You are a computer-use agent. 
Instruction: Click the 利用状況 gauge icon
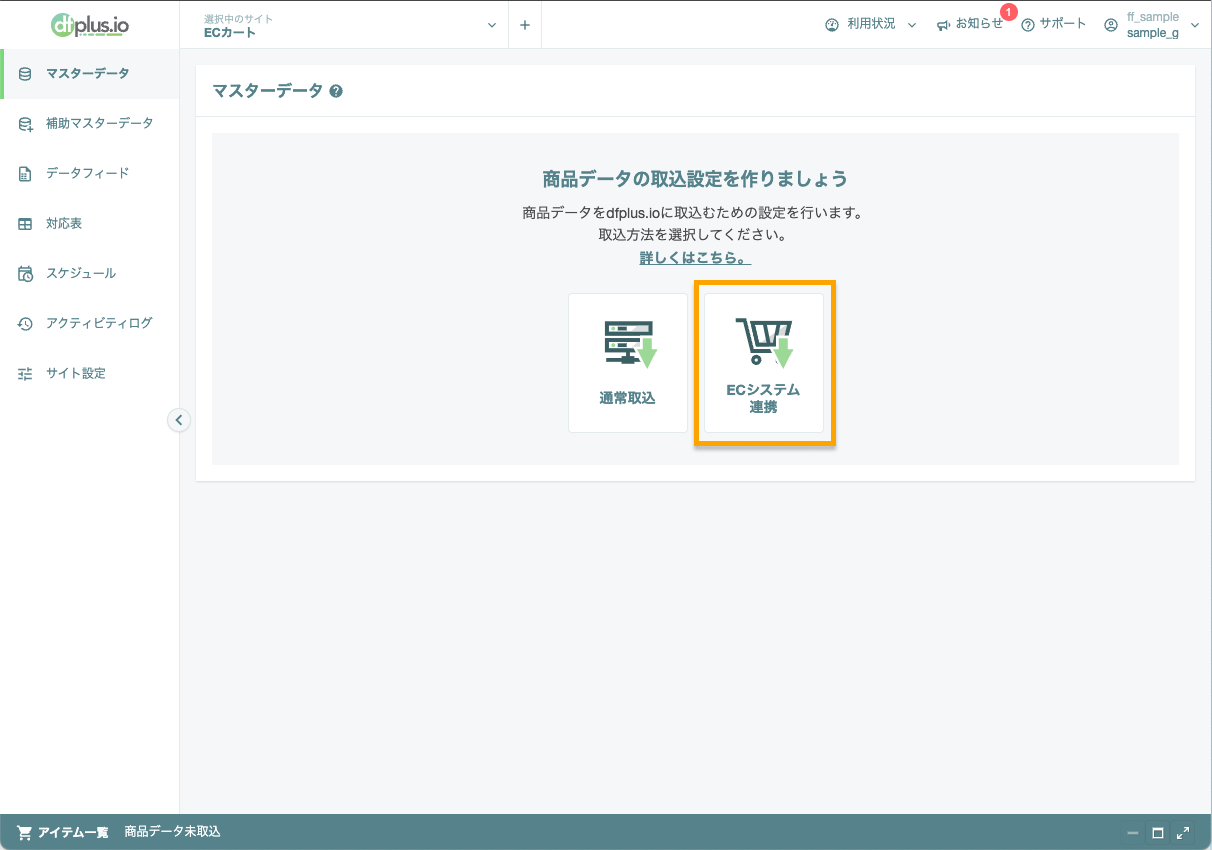click(832, 25)
